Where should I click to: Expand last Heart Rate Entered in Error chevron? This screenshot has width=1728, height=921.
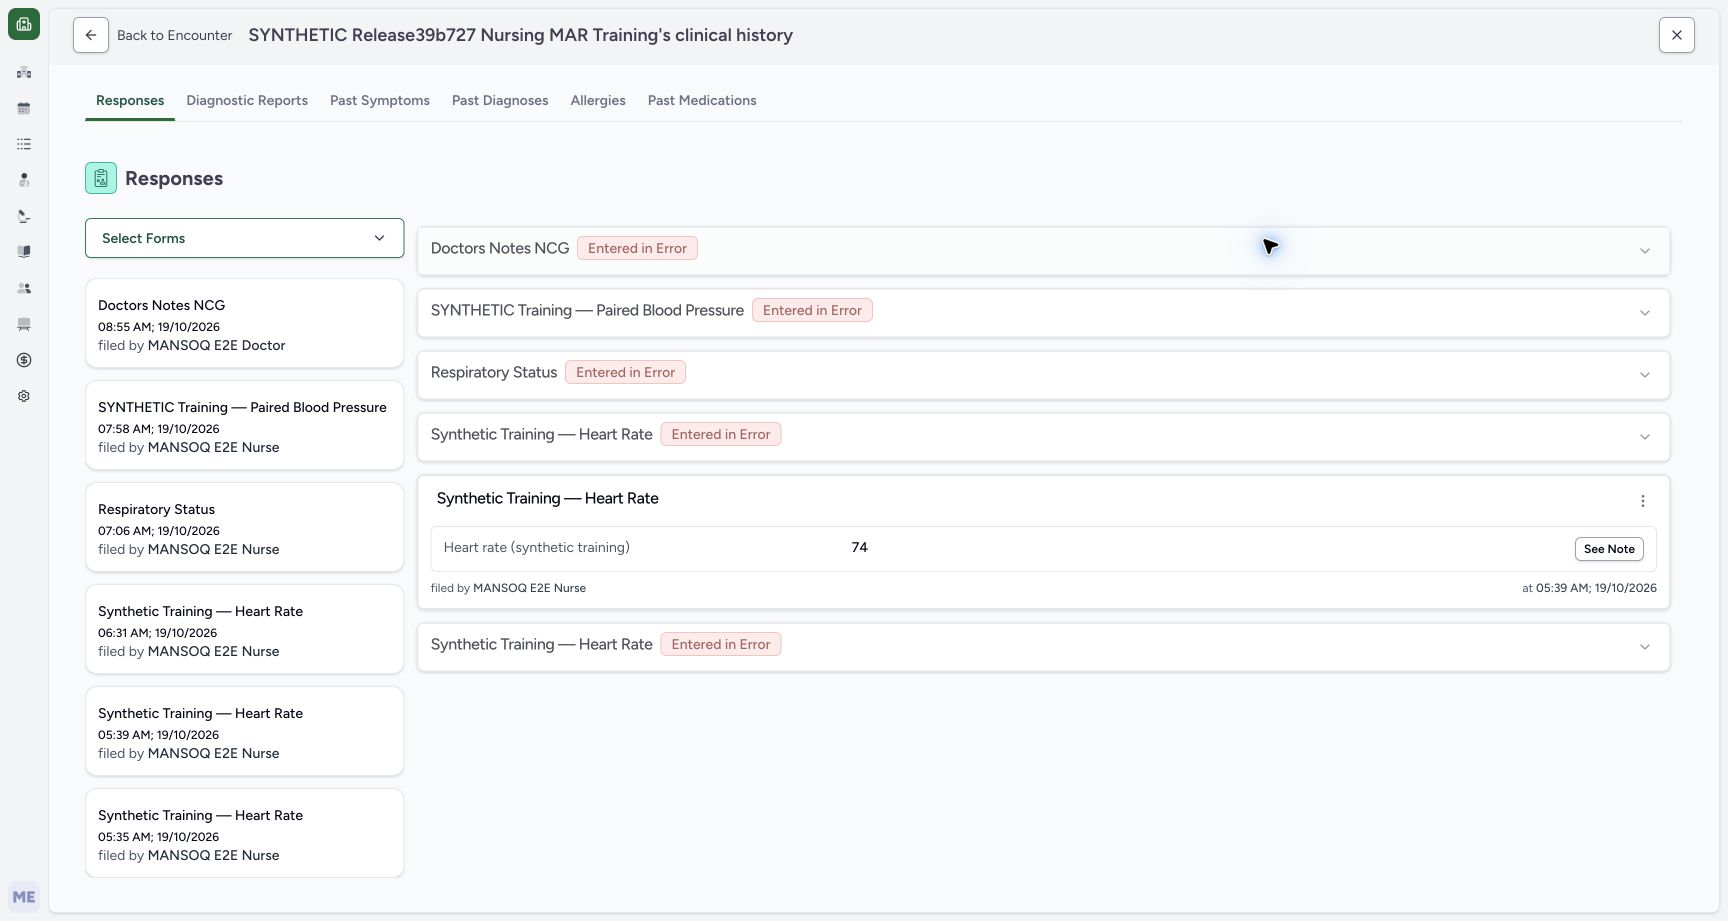click(1645, 647)
